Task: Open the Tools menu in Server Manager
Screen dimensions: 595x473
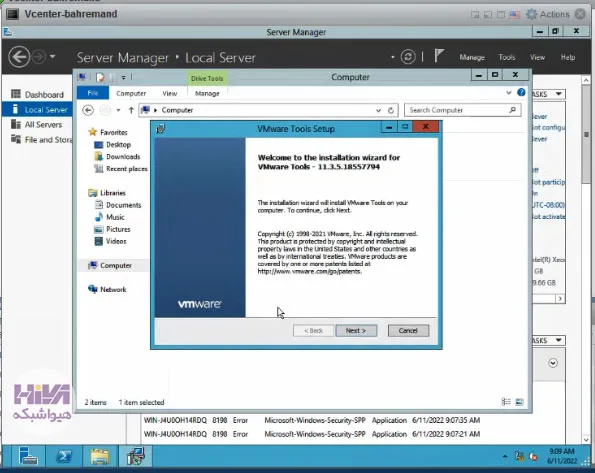Action: [507, 57]
